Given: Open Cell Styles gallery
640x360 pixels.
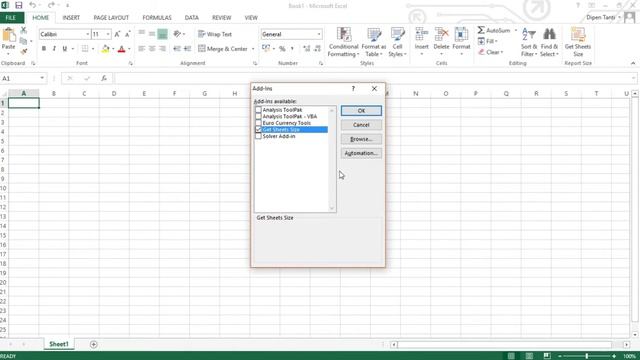Looking at the screenshot, I should pyautogui.click(x=397, y=42).
